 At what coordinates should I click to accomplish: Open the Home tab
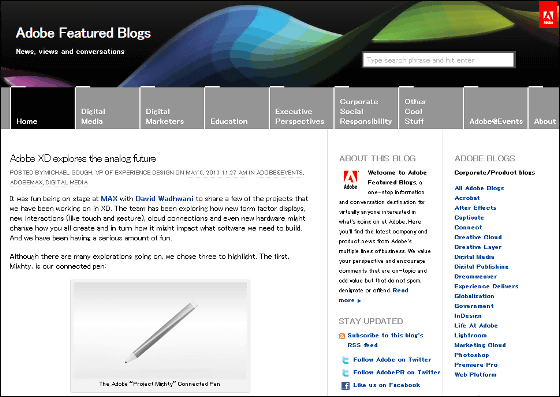pos(42,108)
